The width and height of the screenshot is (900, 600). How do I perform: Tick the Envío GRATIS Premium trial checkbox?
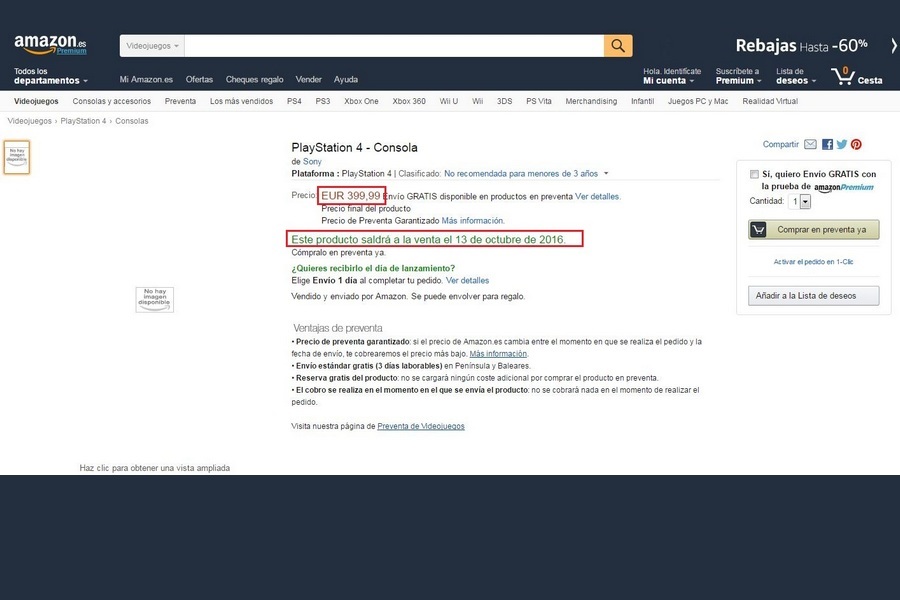point(753,174)
